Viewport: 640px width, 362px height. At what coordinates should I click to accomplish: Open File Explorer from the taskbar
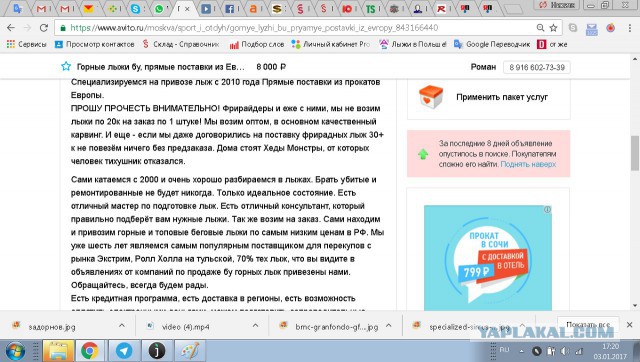click(x=58, y=351)
